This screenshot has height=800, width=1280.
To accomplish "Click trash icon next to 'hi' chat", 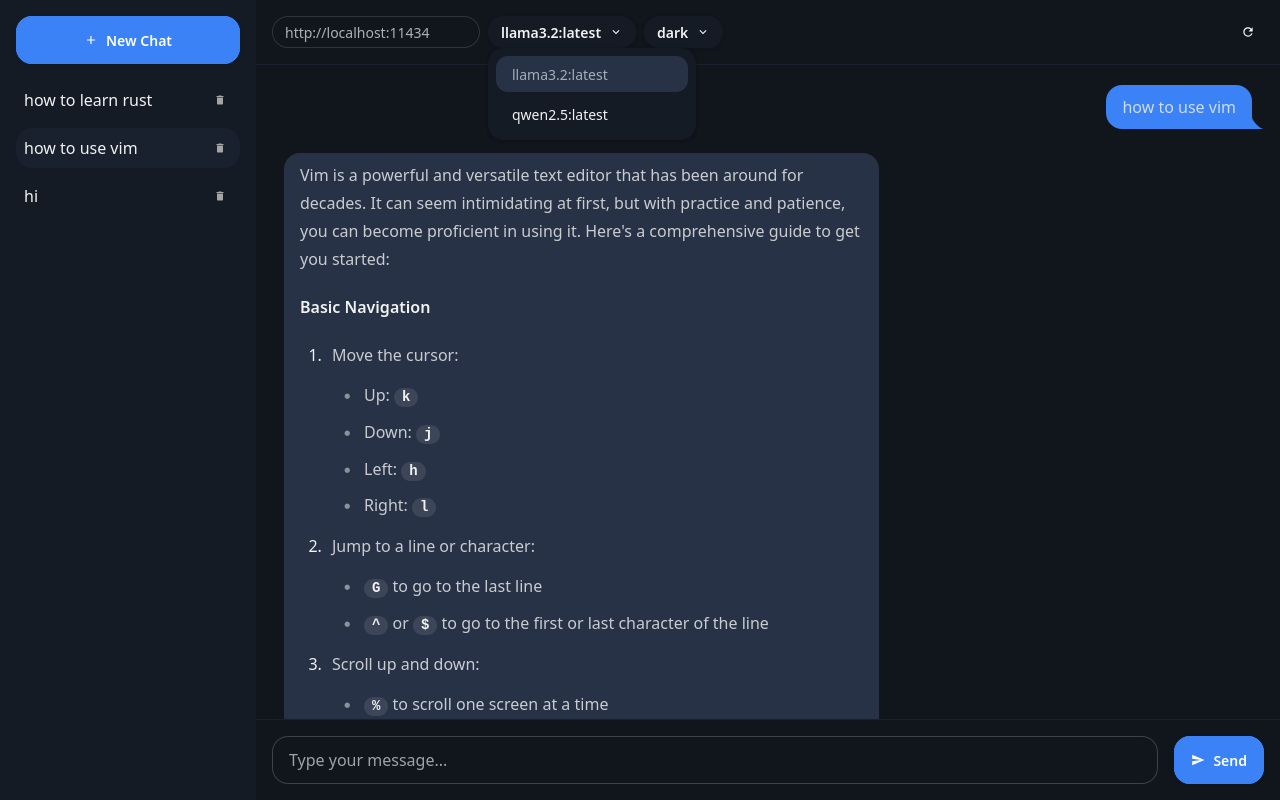I will 220,196.
